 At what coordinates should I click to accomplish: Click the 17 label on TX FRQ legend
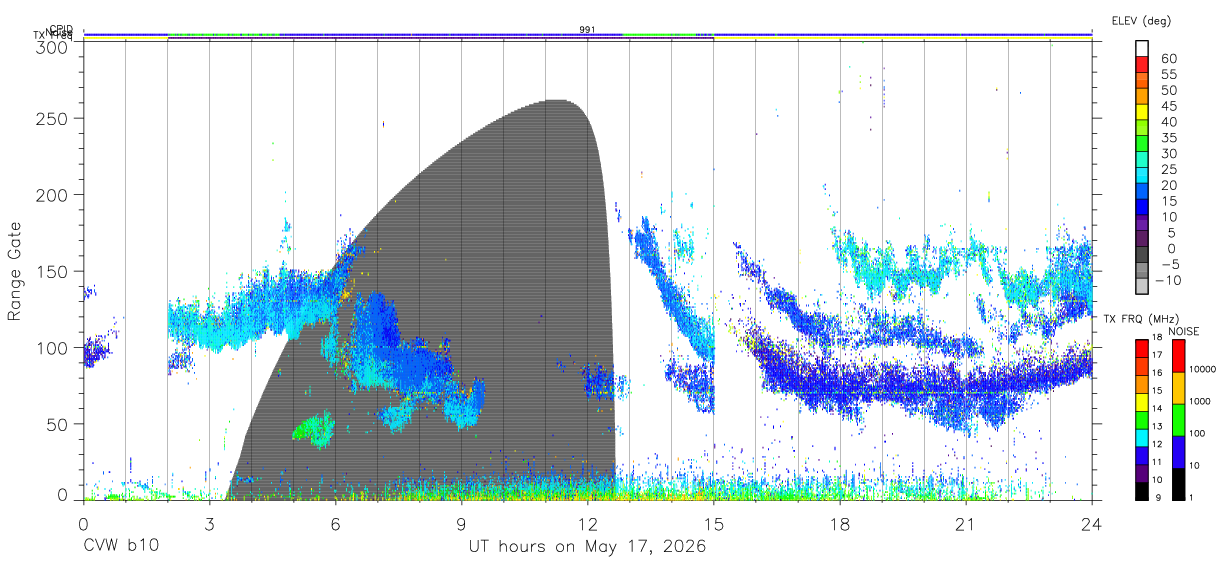[1157, 355]
